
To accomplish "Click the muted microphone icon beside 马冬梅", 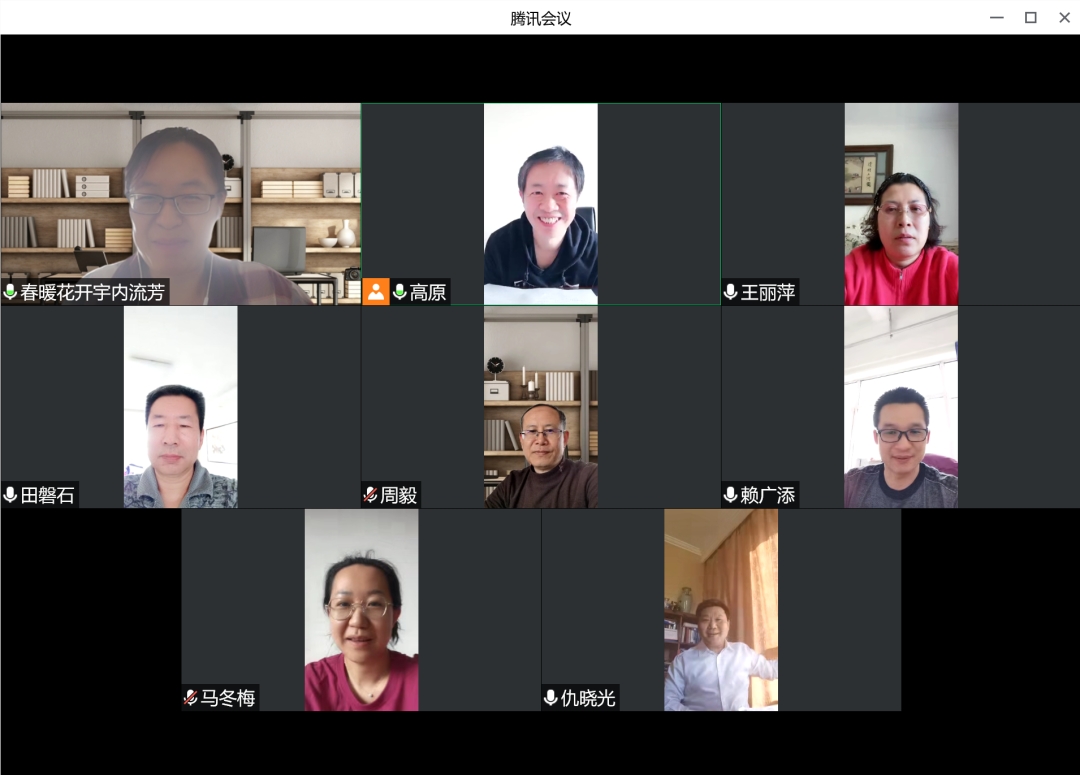I will click(x=191, y=698).
